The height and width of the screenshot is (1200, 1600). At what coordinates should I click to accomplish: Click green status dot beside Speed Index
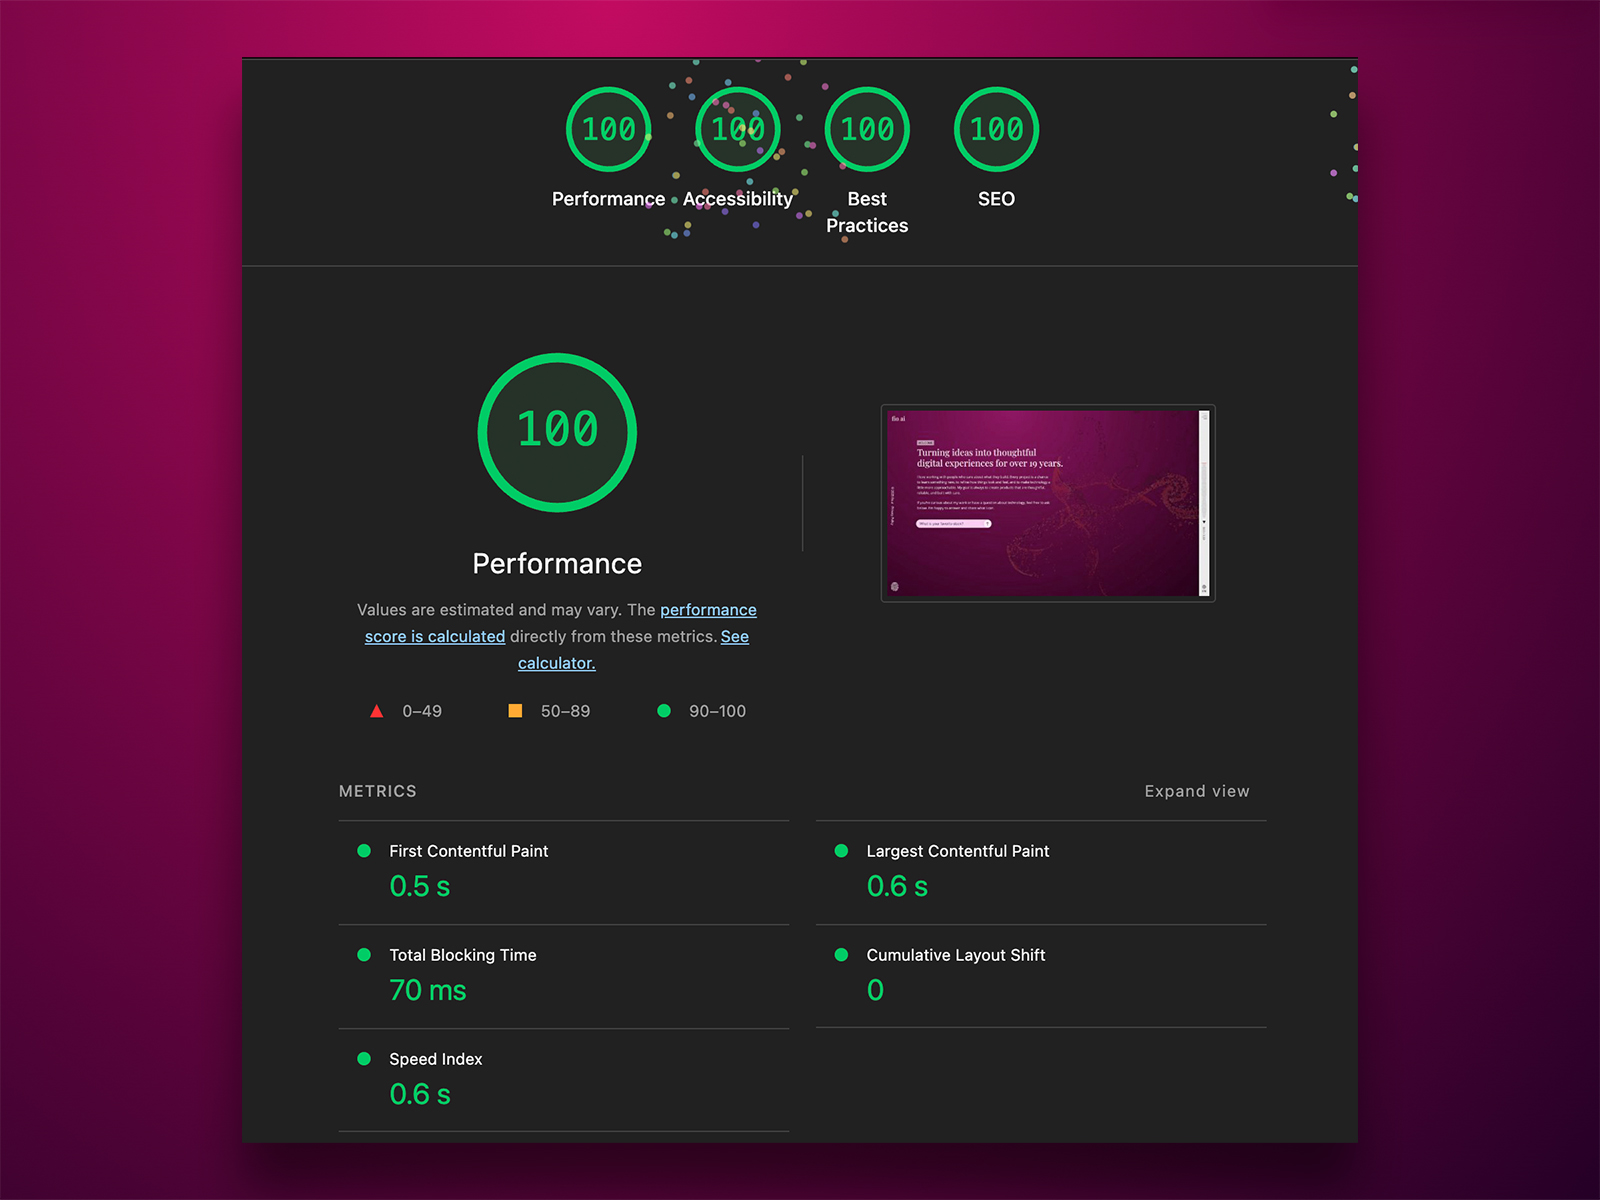(364, 1059)
